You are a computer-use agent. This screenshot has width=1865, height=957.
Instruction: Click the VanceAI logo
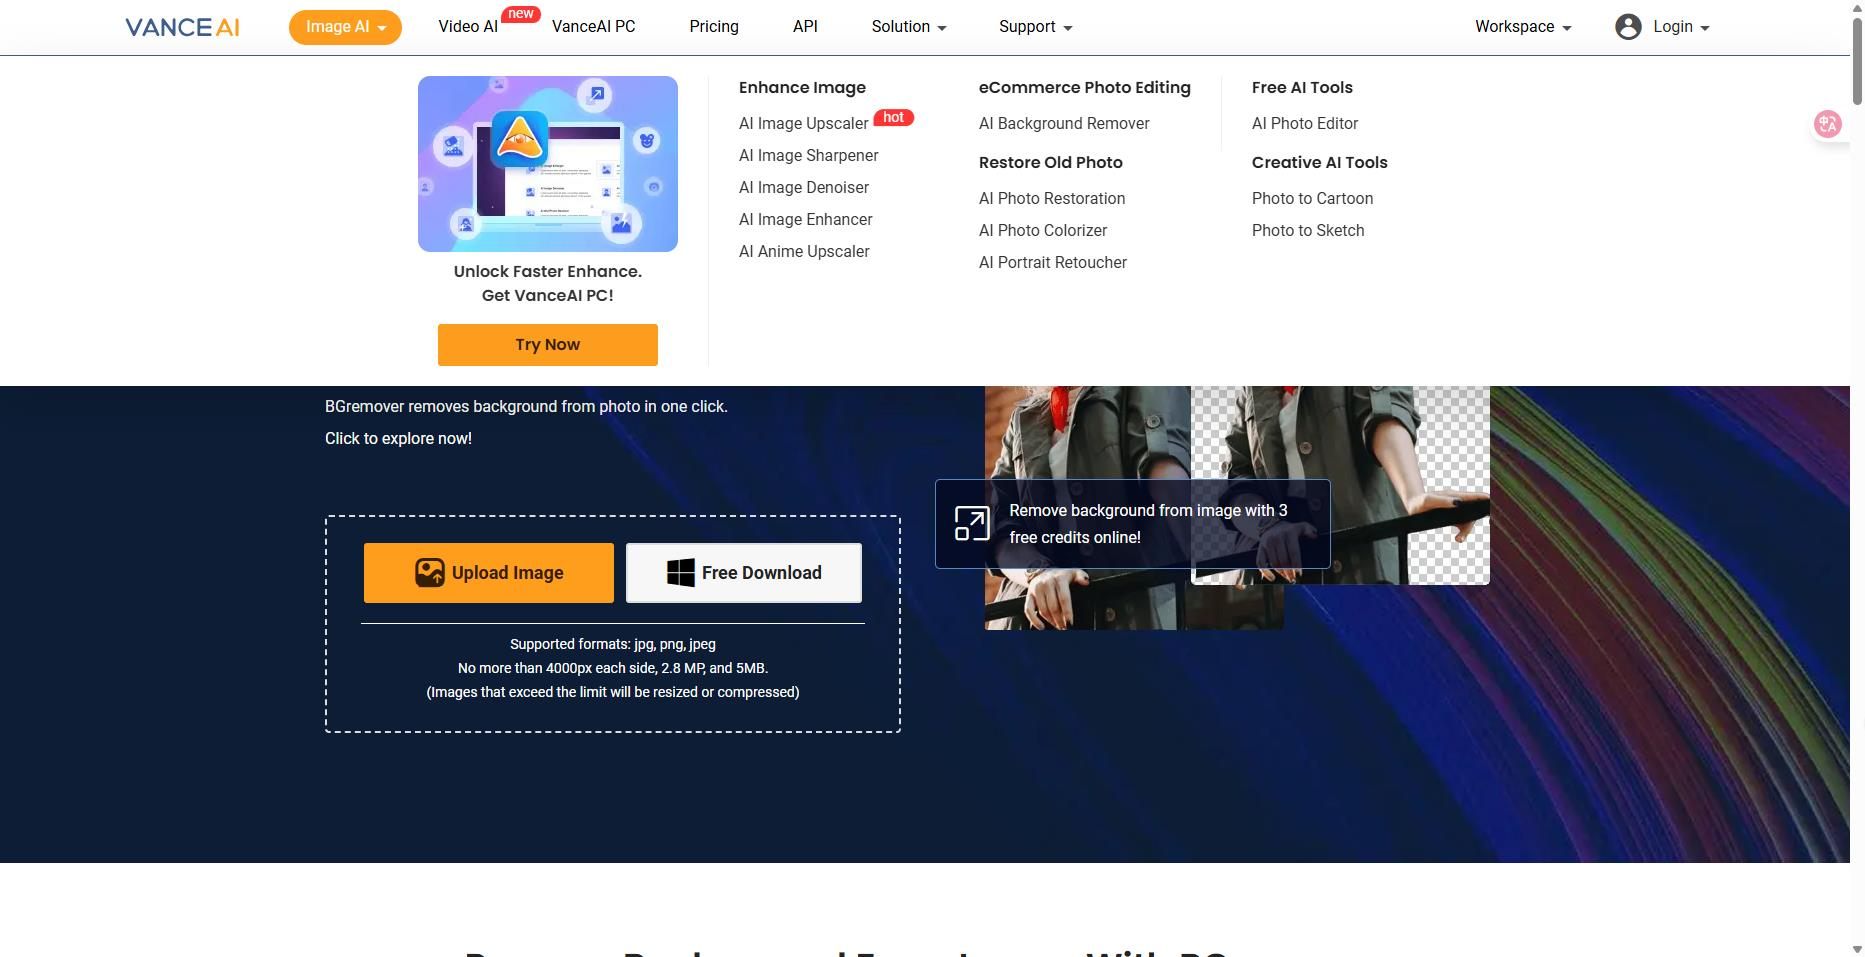click(182, 27)
